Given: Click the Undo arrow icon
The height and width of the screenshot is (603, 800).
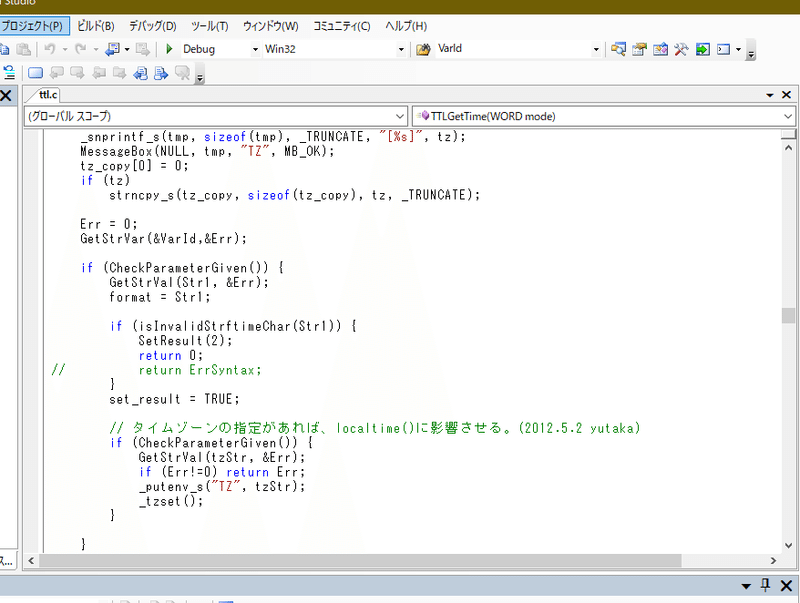Looking at the screenshot, I should click(49, 49).
